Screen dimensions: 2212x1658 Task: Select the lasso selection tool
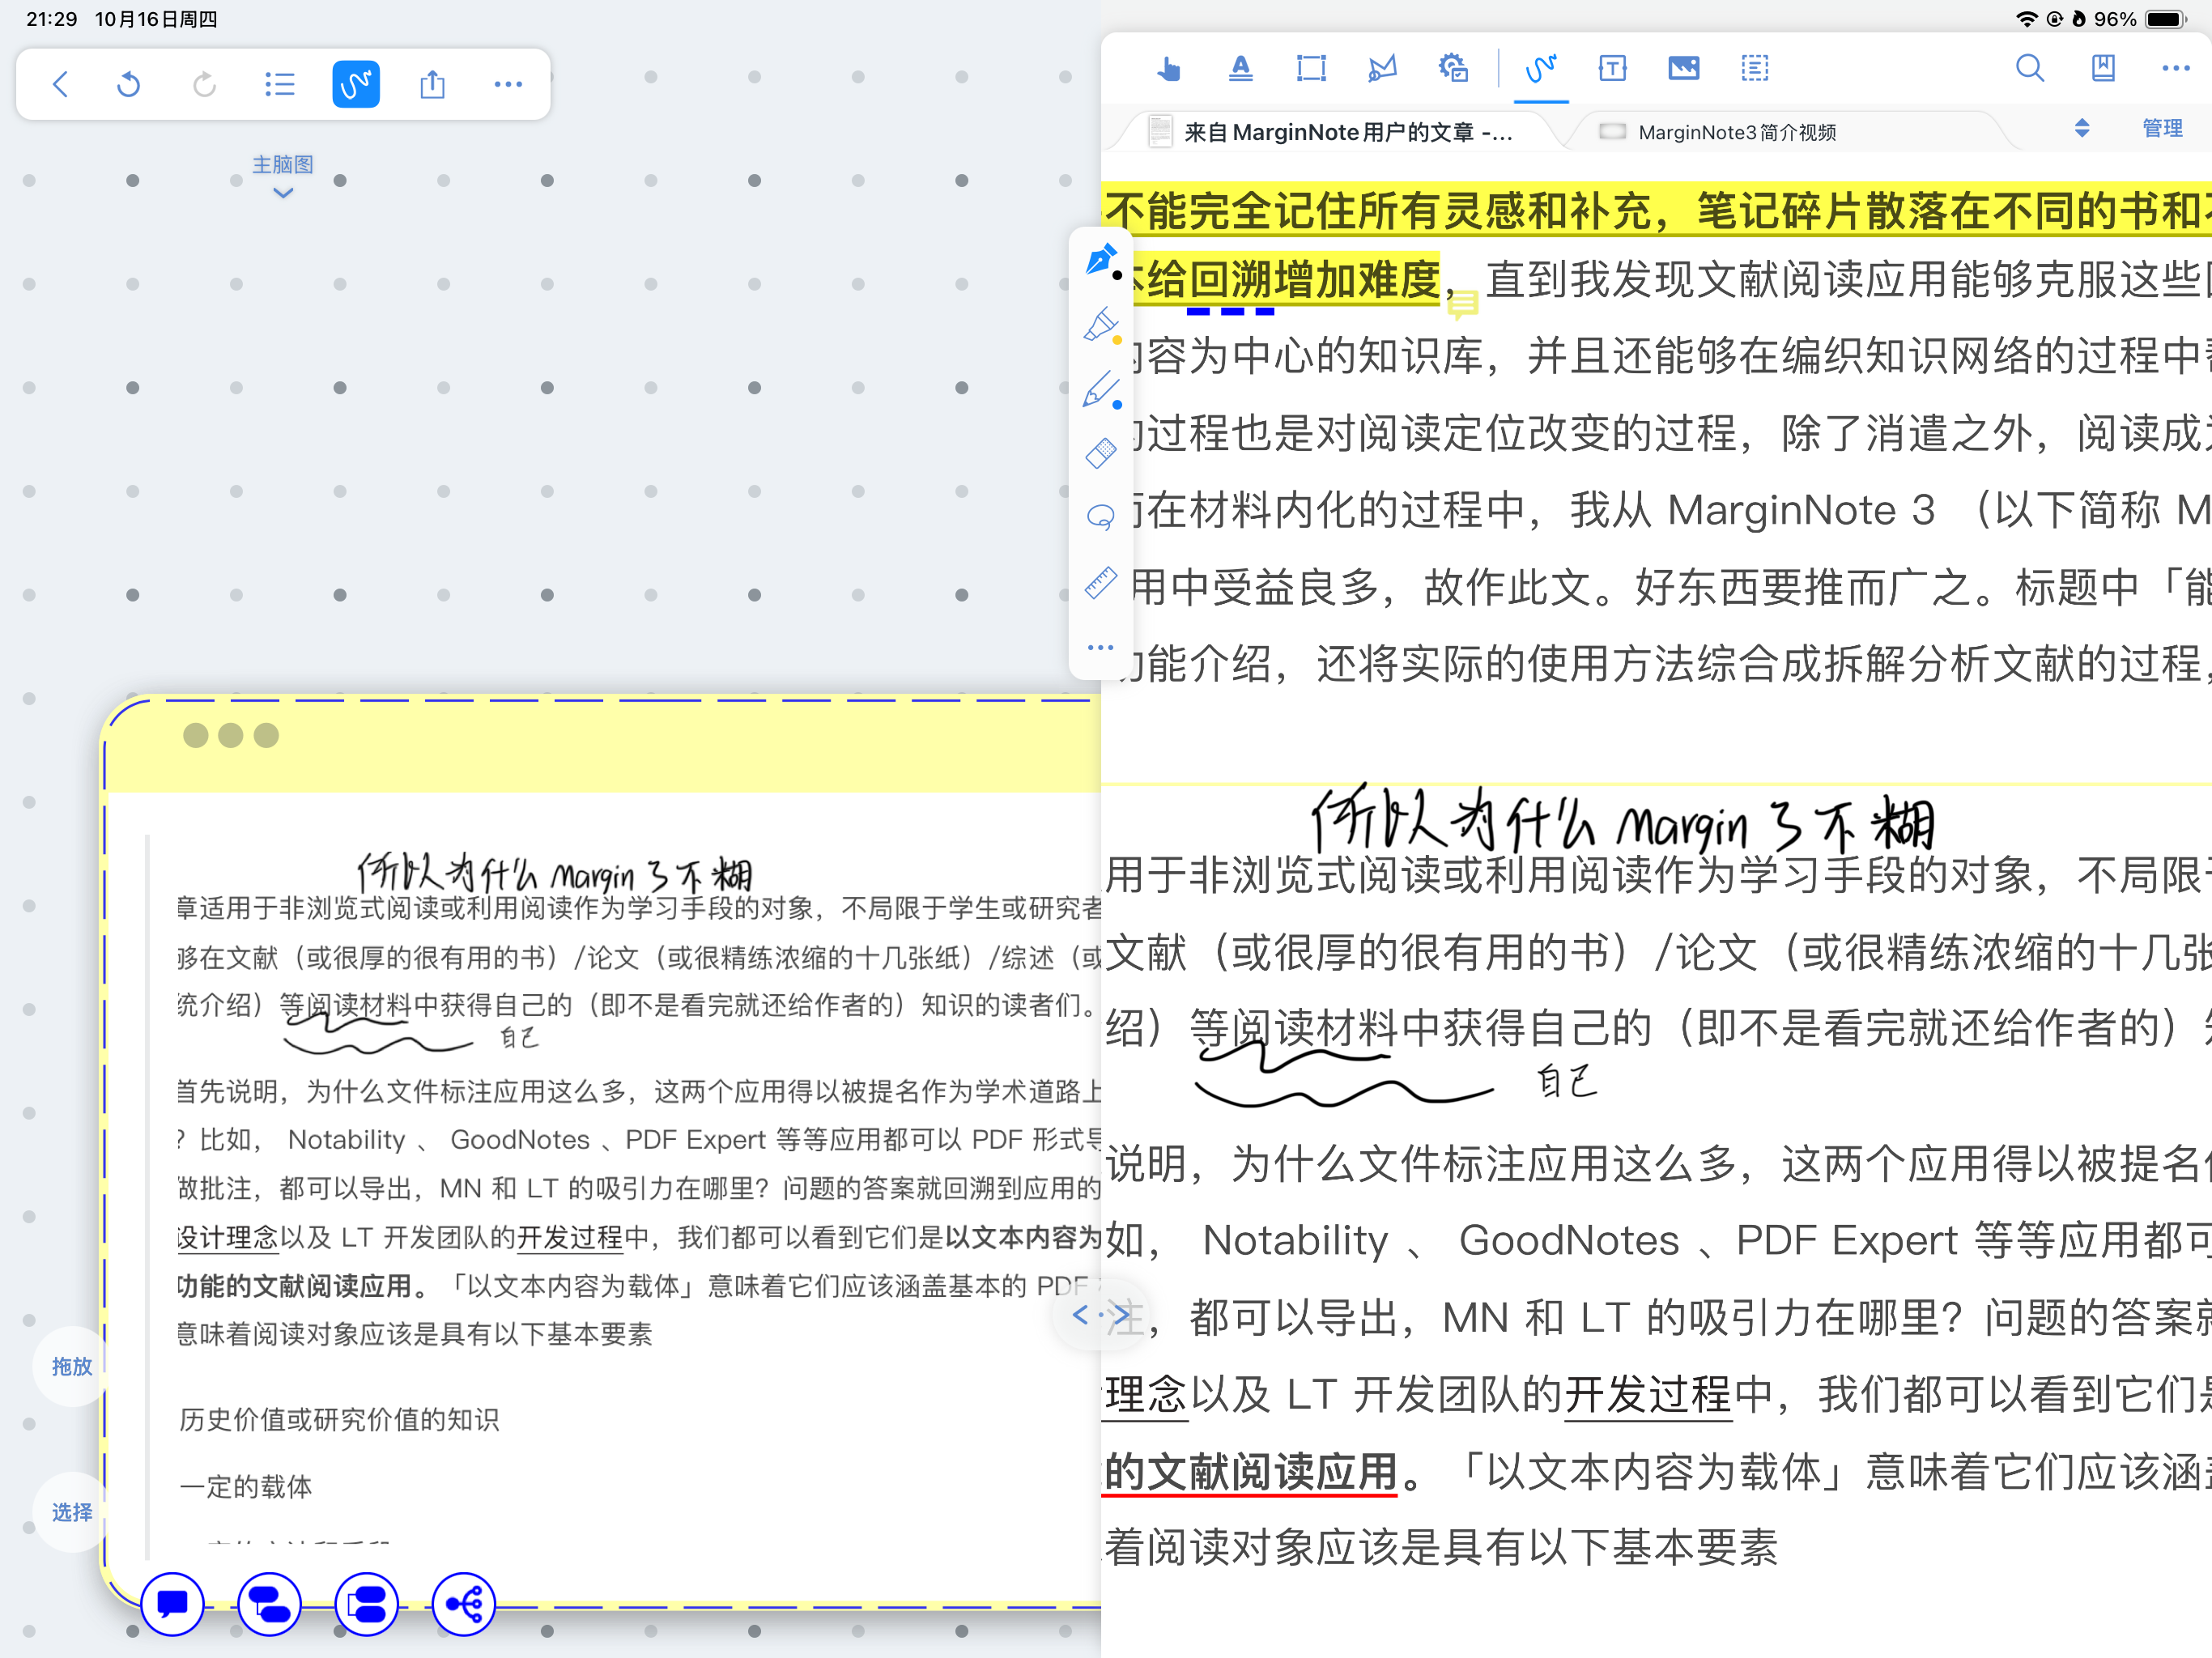coord(1100,517)
